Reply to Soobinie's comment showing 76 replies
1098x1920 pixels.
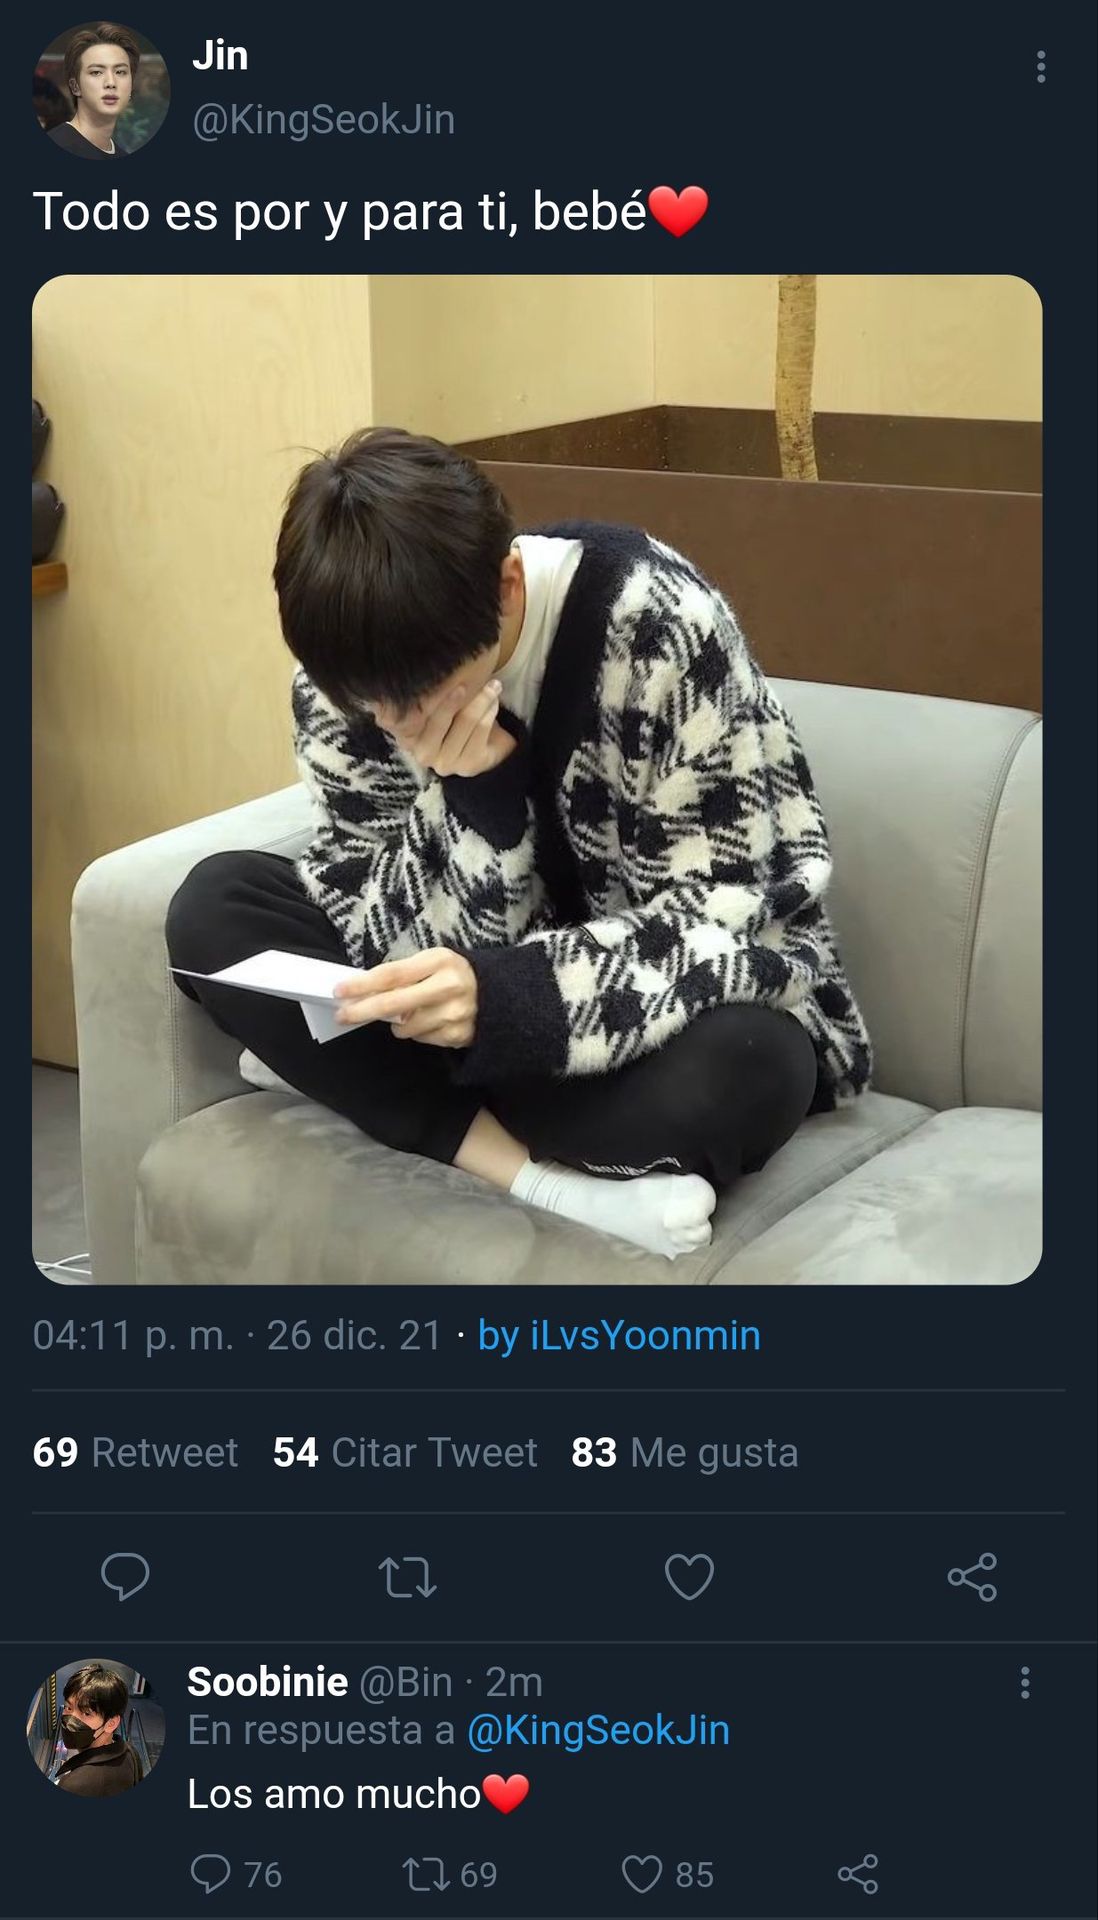point(236,1873)
